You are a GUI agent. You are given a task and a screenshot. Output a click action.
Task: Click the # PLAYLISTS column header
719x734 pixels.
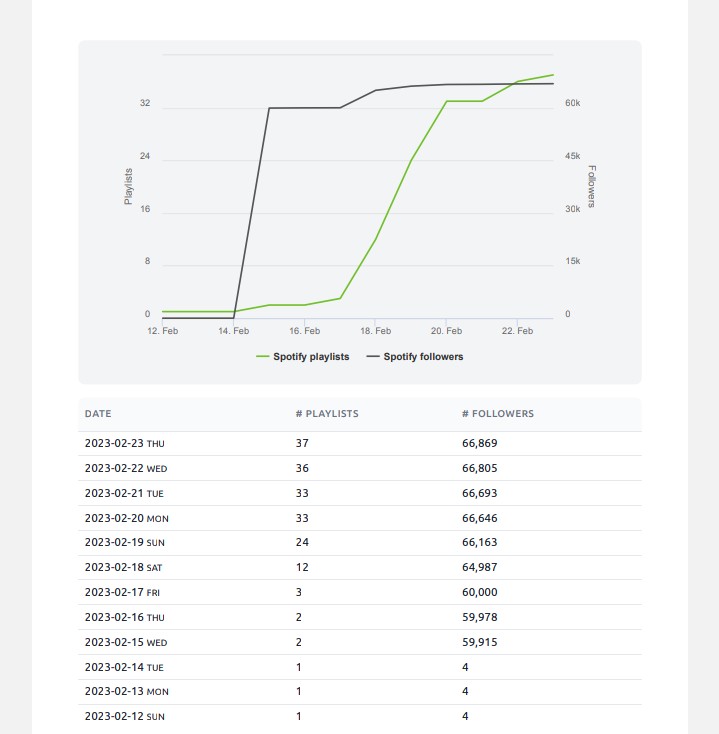pyautogui.click(x=327, y=414)
